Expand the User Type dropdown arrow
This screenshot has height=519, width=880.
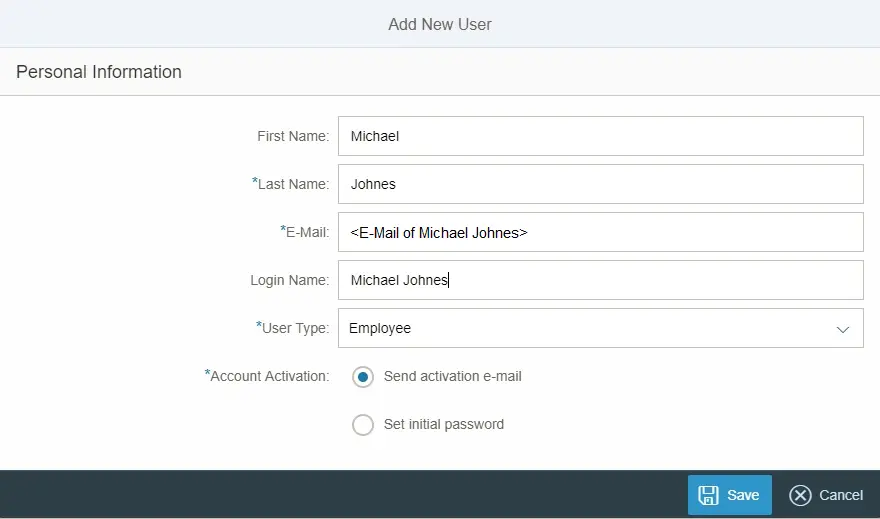[x=843, y=329]
